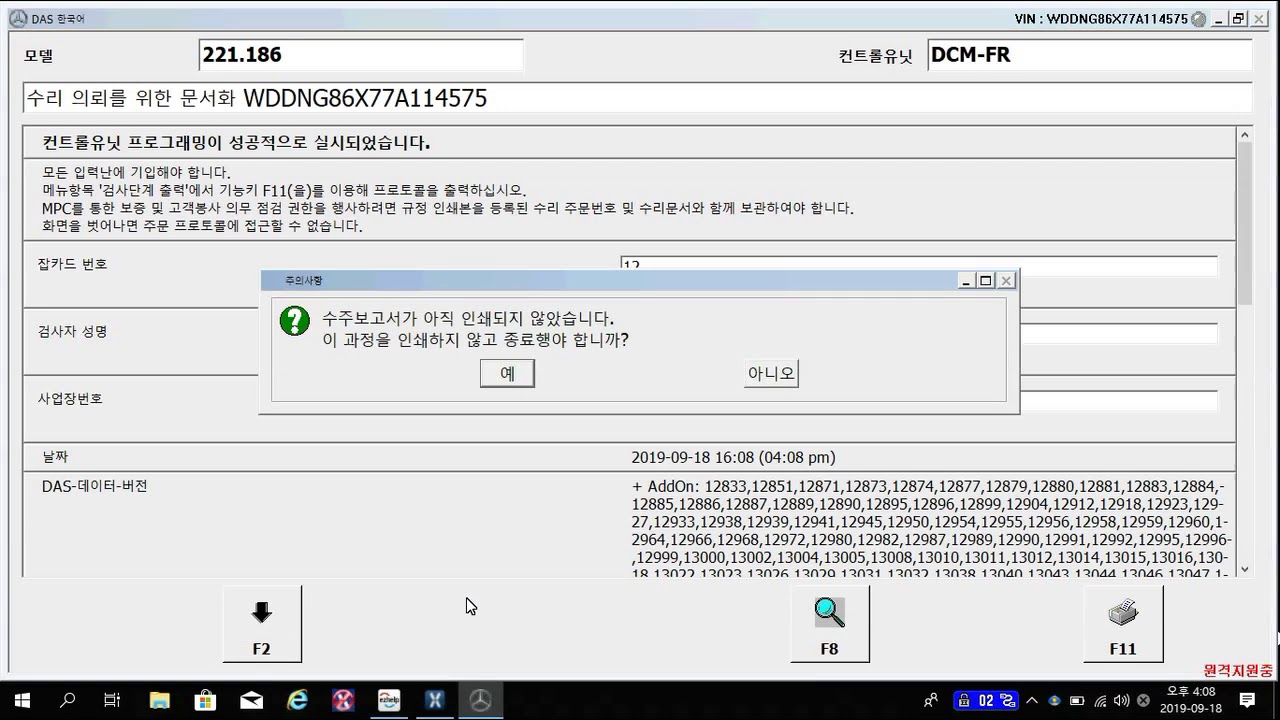Open Internet Explorer from the taskbar
The image size is (1280, 720).
click(297, 700)
